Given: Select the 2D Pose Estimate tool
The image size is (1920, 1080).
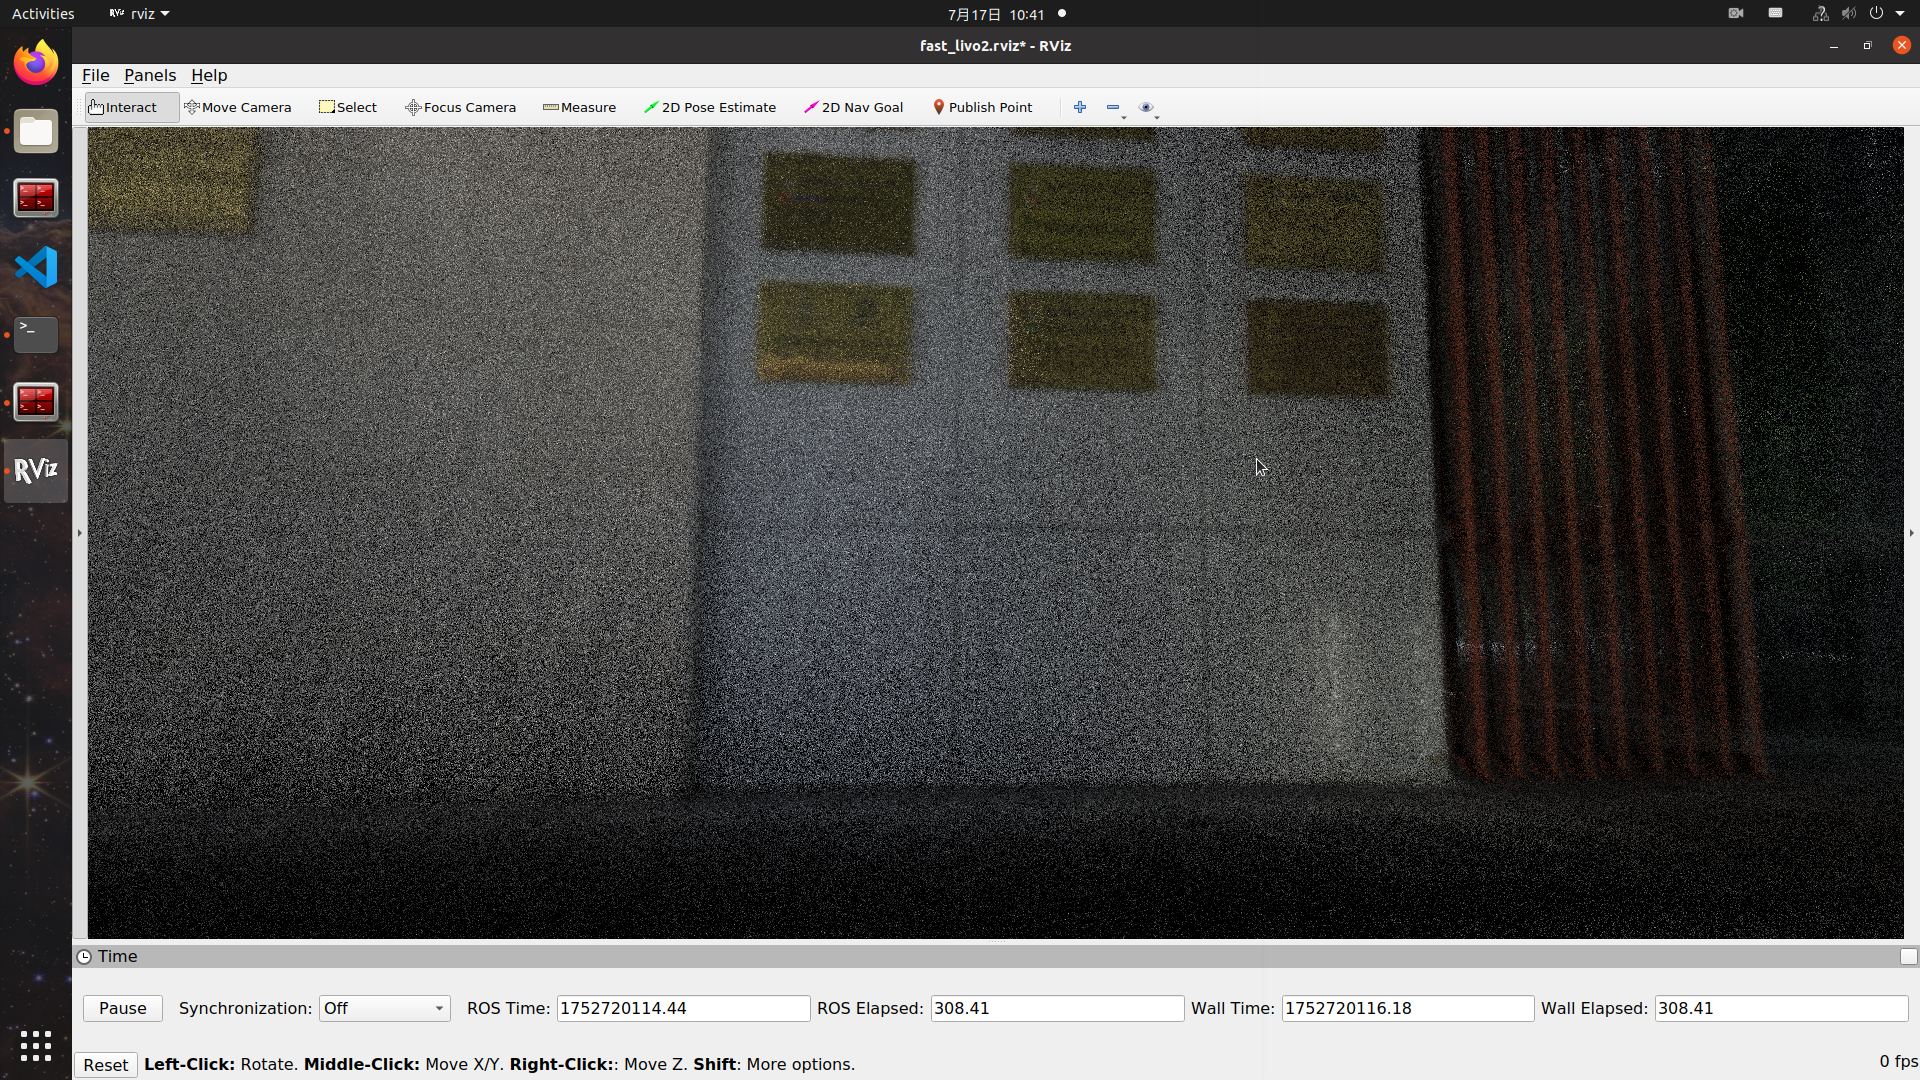Looking at the screenshot, I should pyautogui.click(x=710, y=108).
